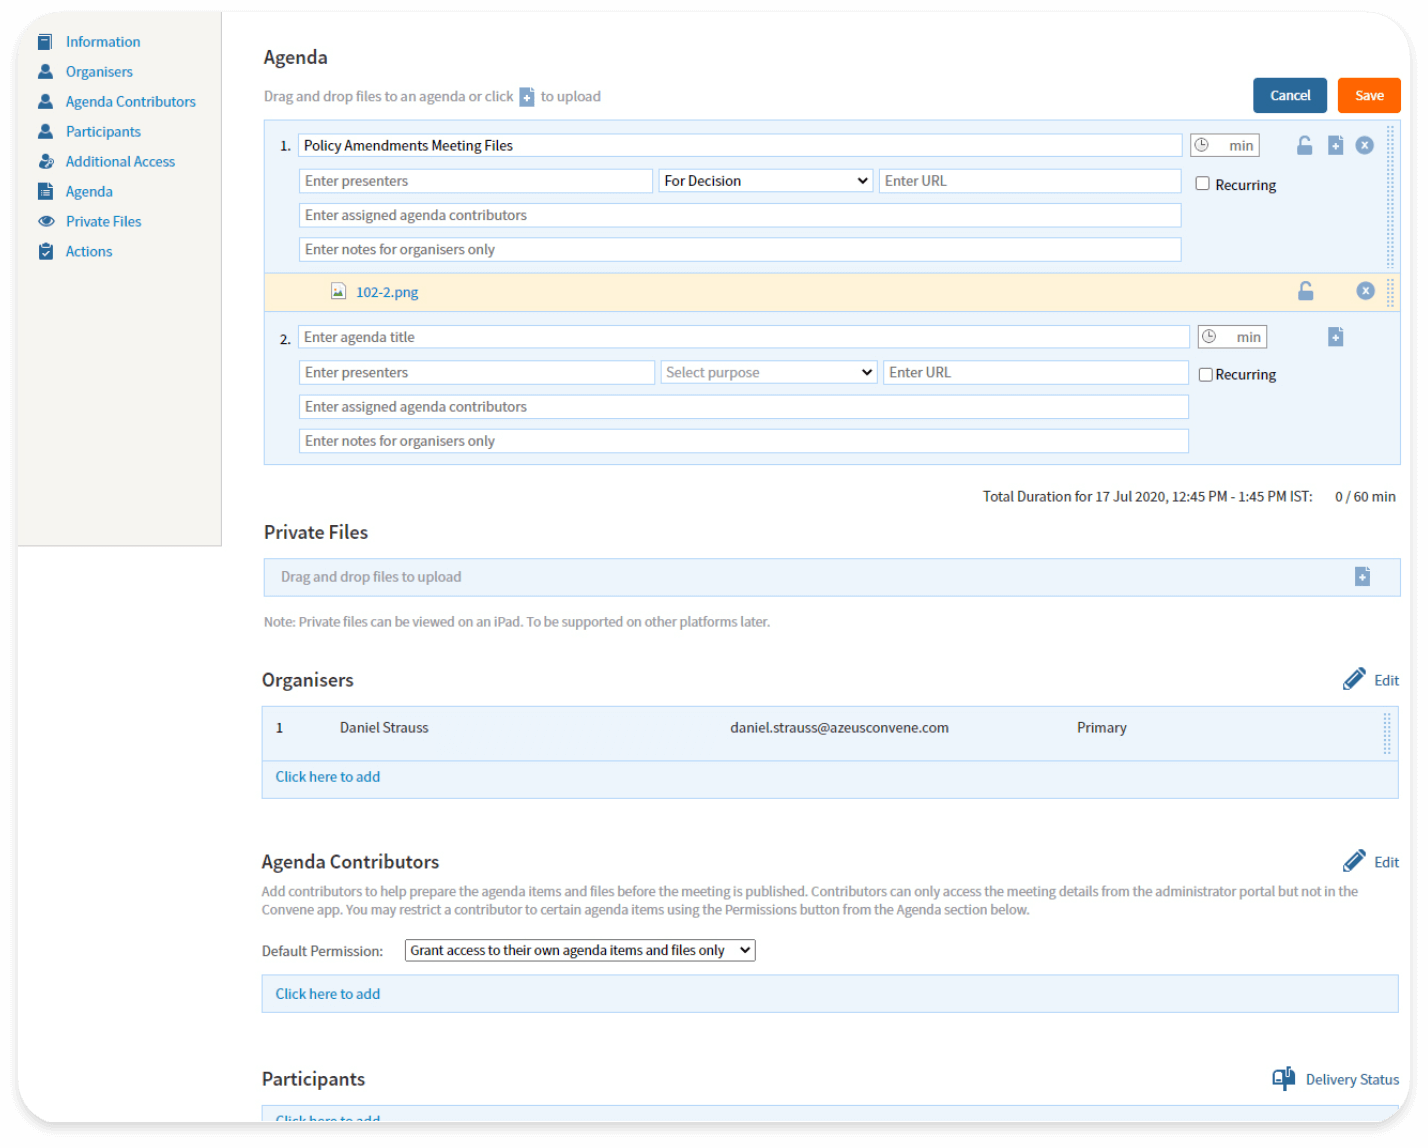The height and width of the screenshot is (1148, 1428).
Task: Go to Participants in the sidebar
Action: pos(103,131)
